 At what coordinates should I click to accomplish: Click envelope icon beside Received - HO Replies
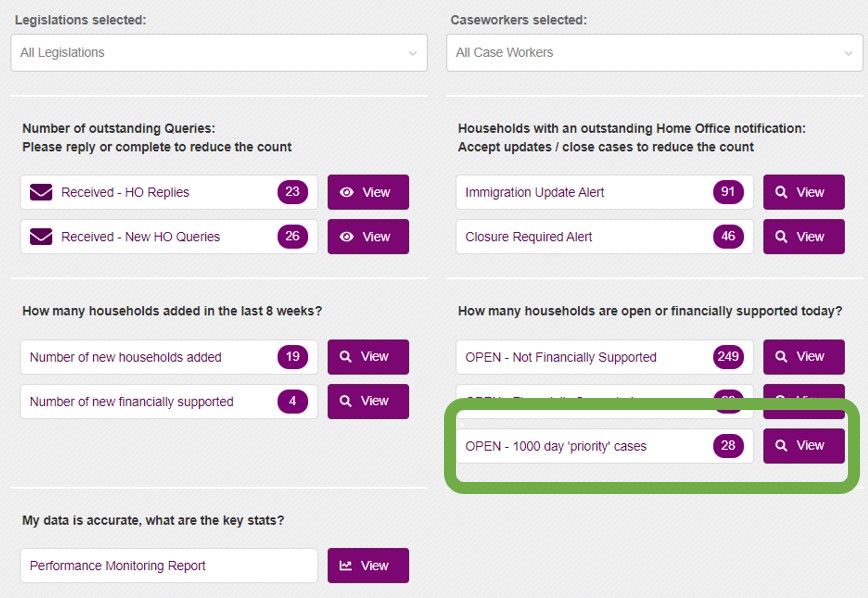41,193
